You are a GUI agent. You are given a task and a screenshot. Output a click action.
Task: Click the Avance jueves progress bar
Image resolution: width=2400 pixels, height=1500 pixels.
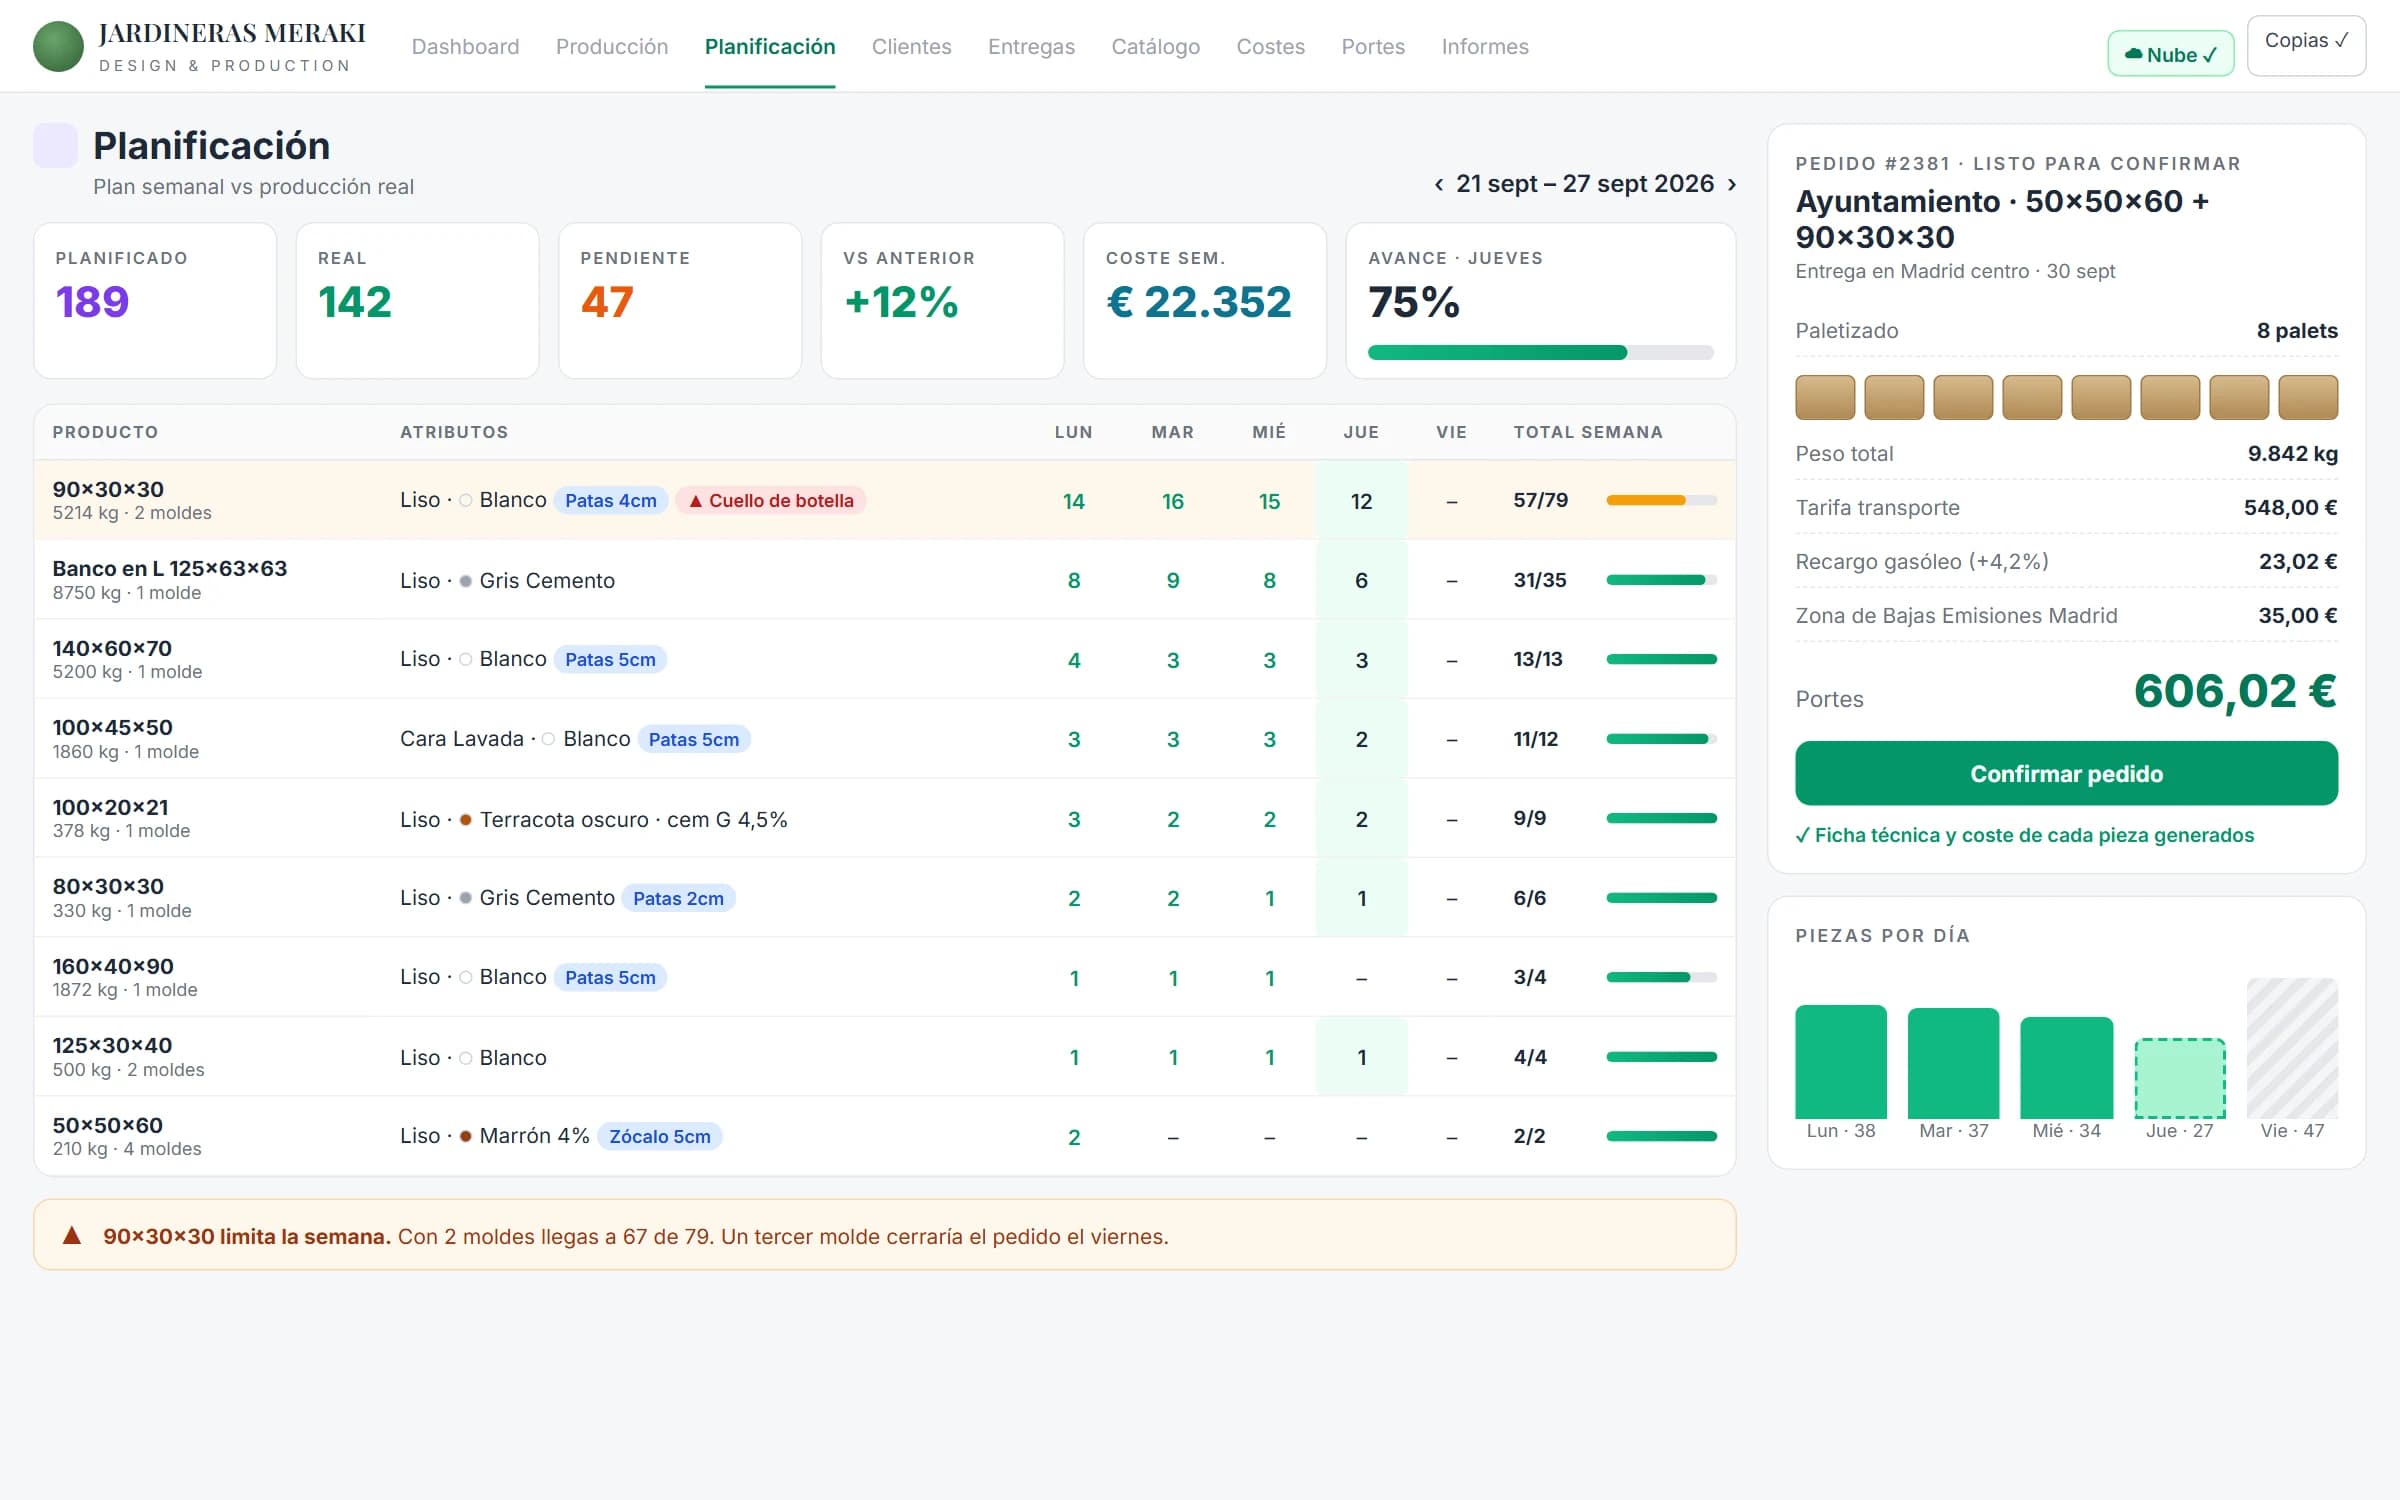1540,352
